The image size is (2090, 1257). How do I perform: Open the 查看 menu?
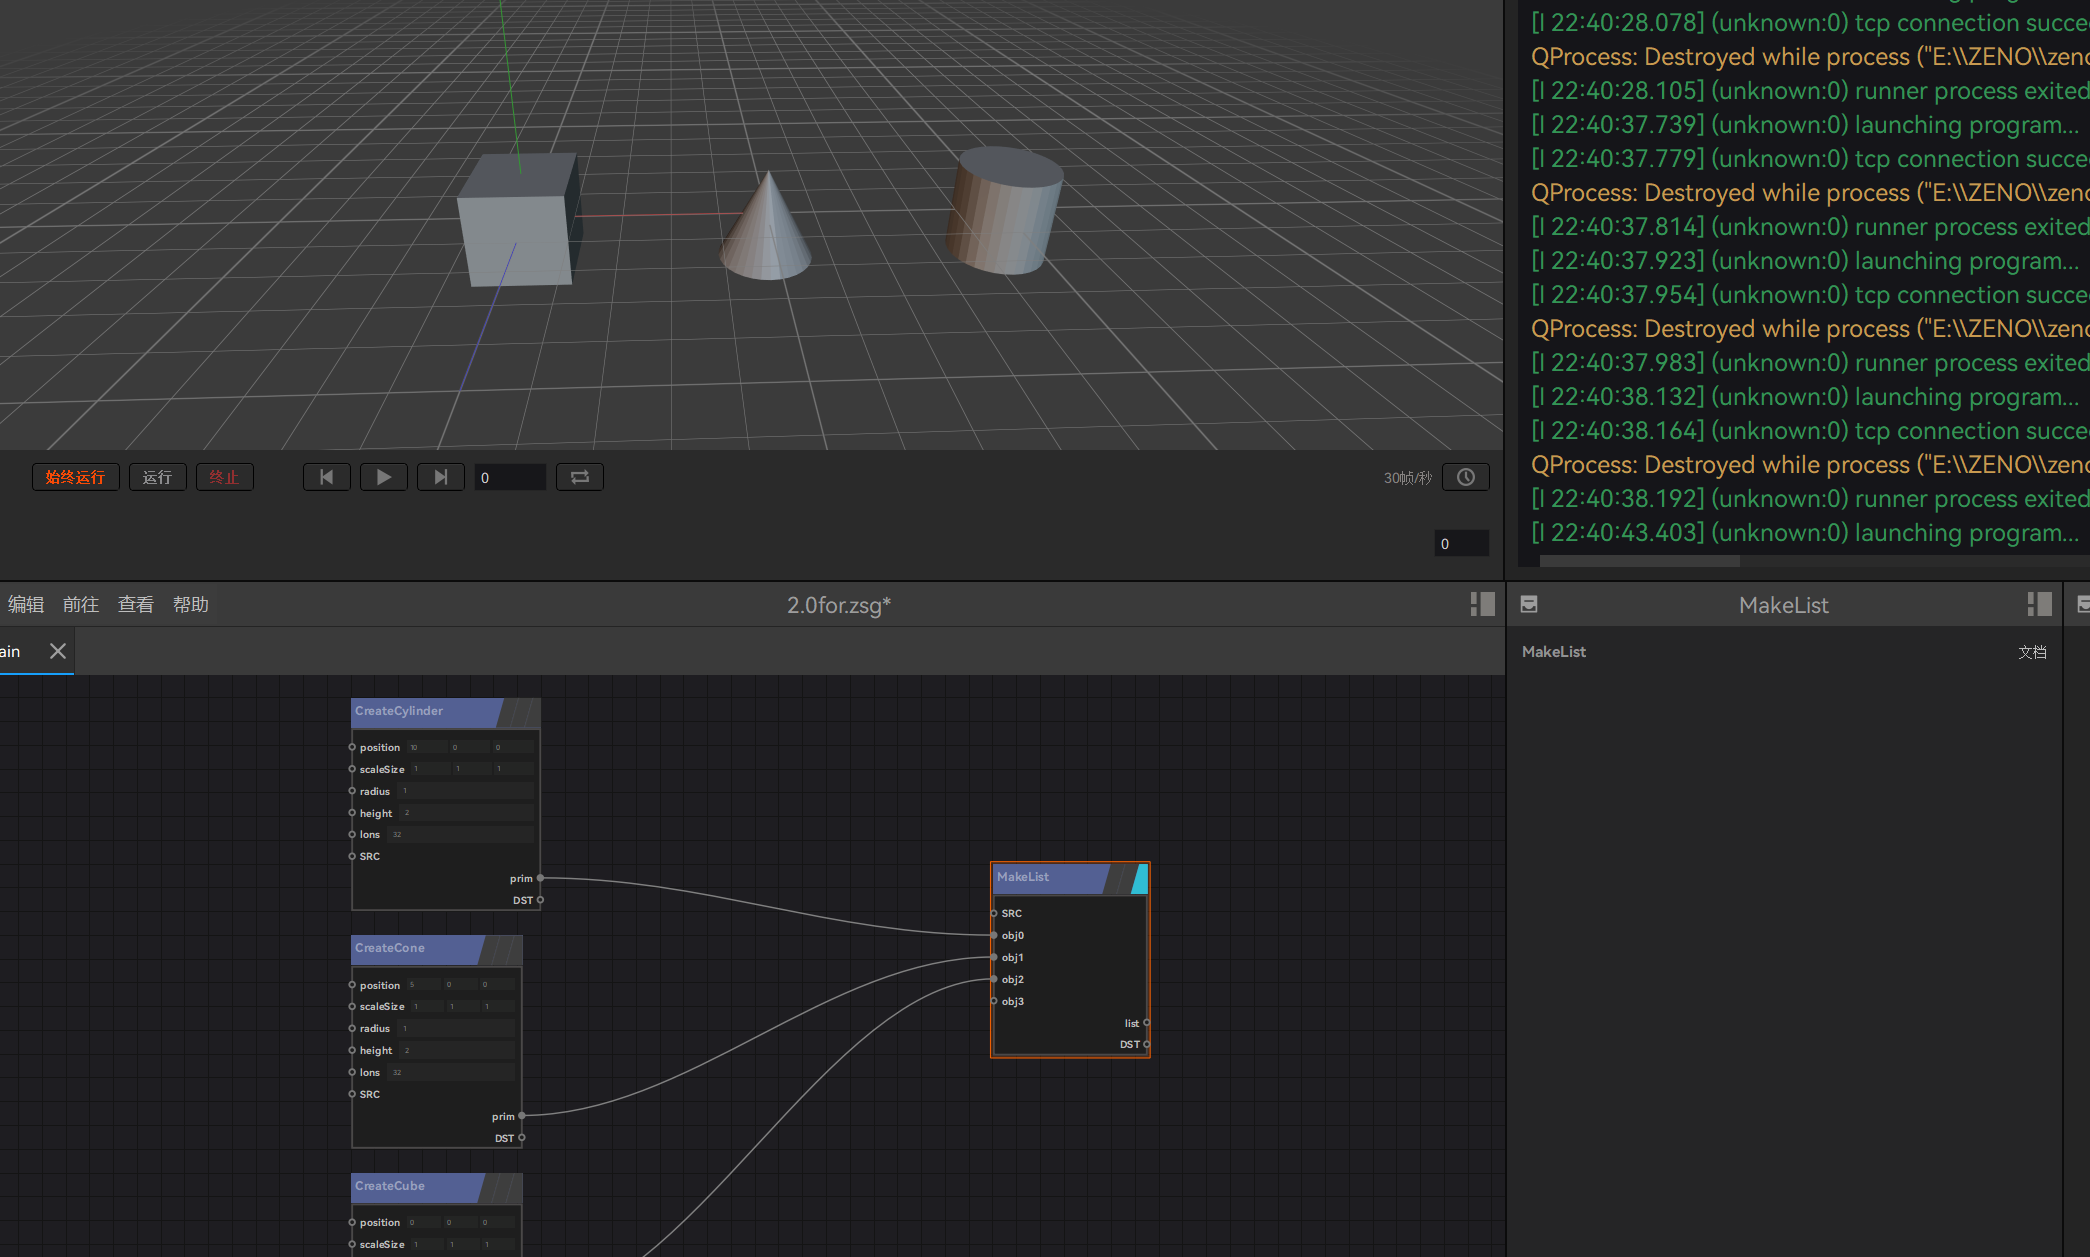pyautogui.click(x=136, y=604)
